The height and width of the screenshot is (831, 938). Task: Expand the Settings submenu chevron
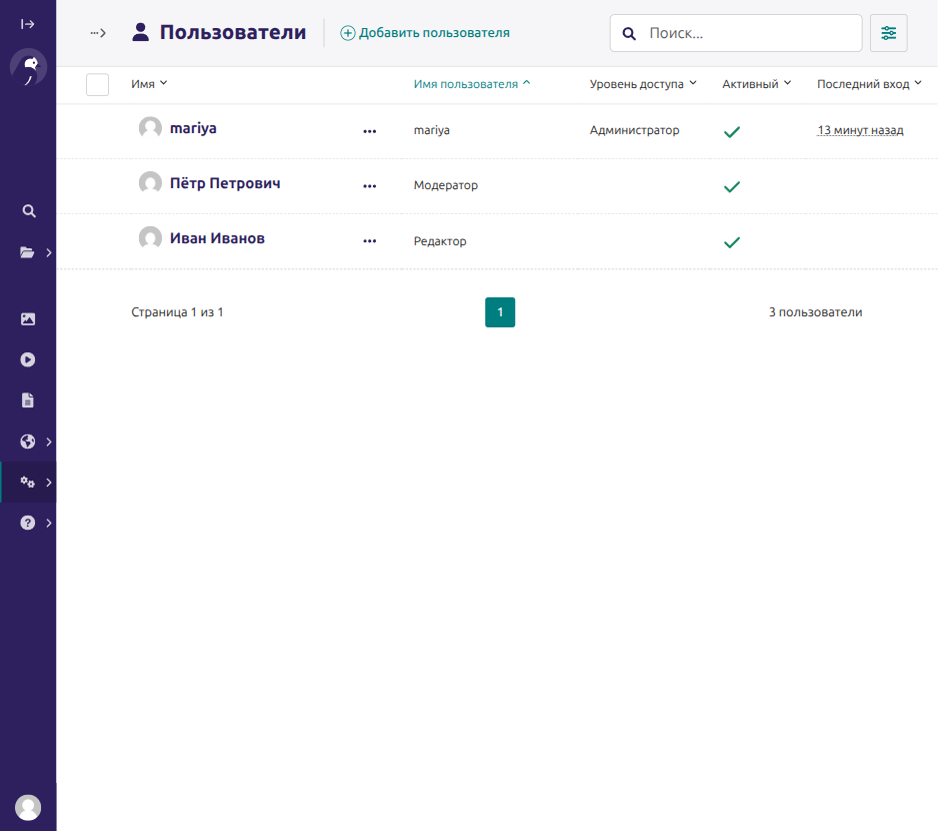pyautogui.click(x=49, y=482)
